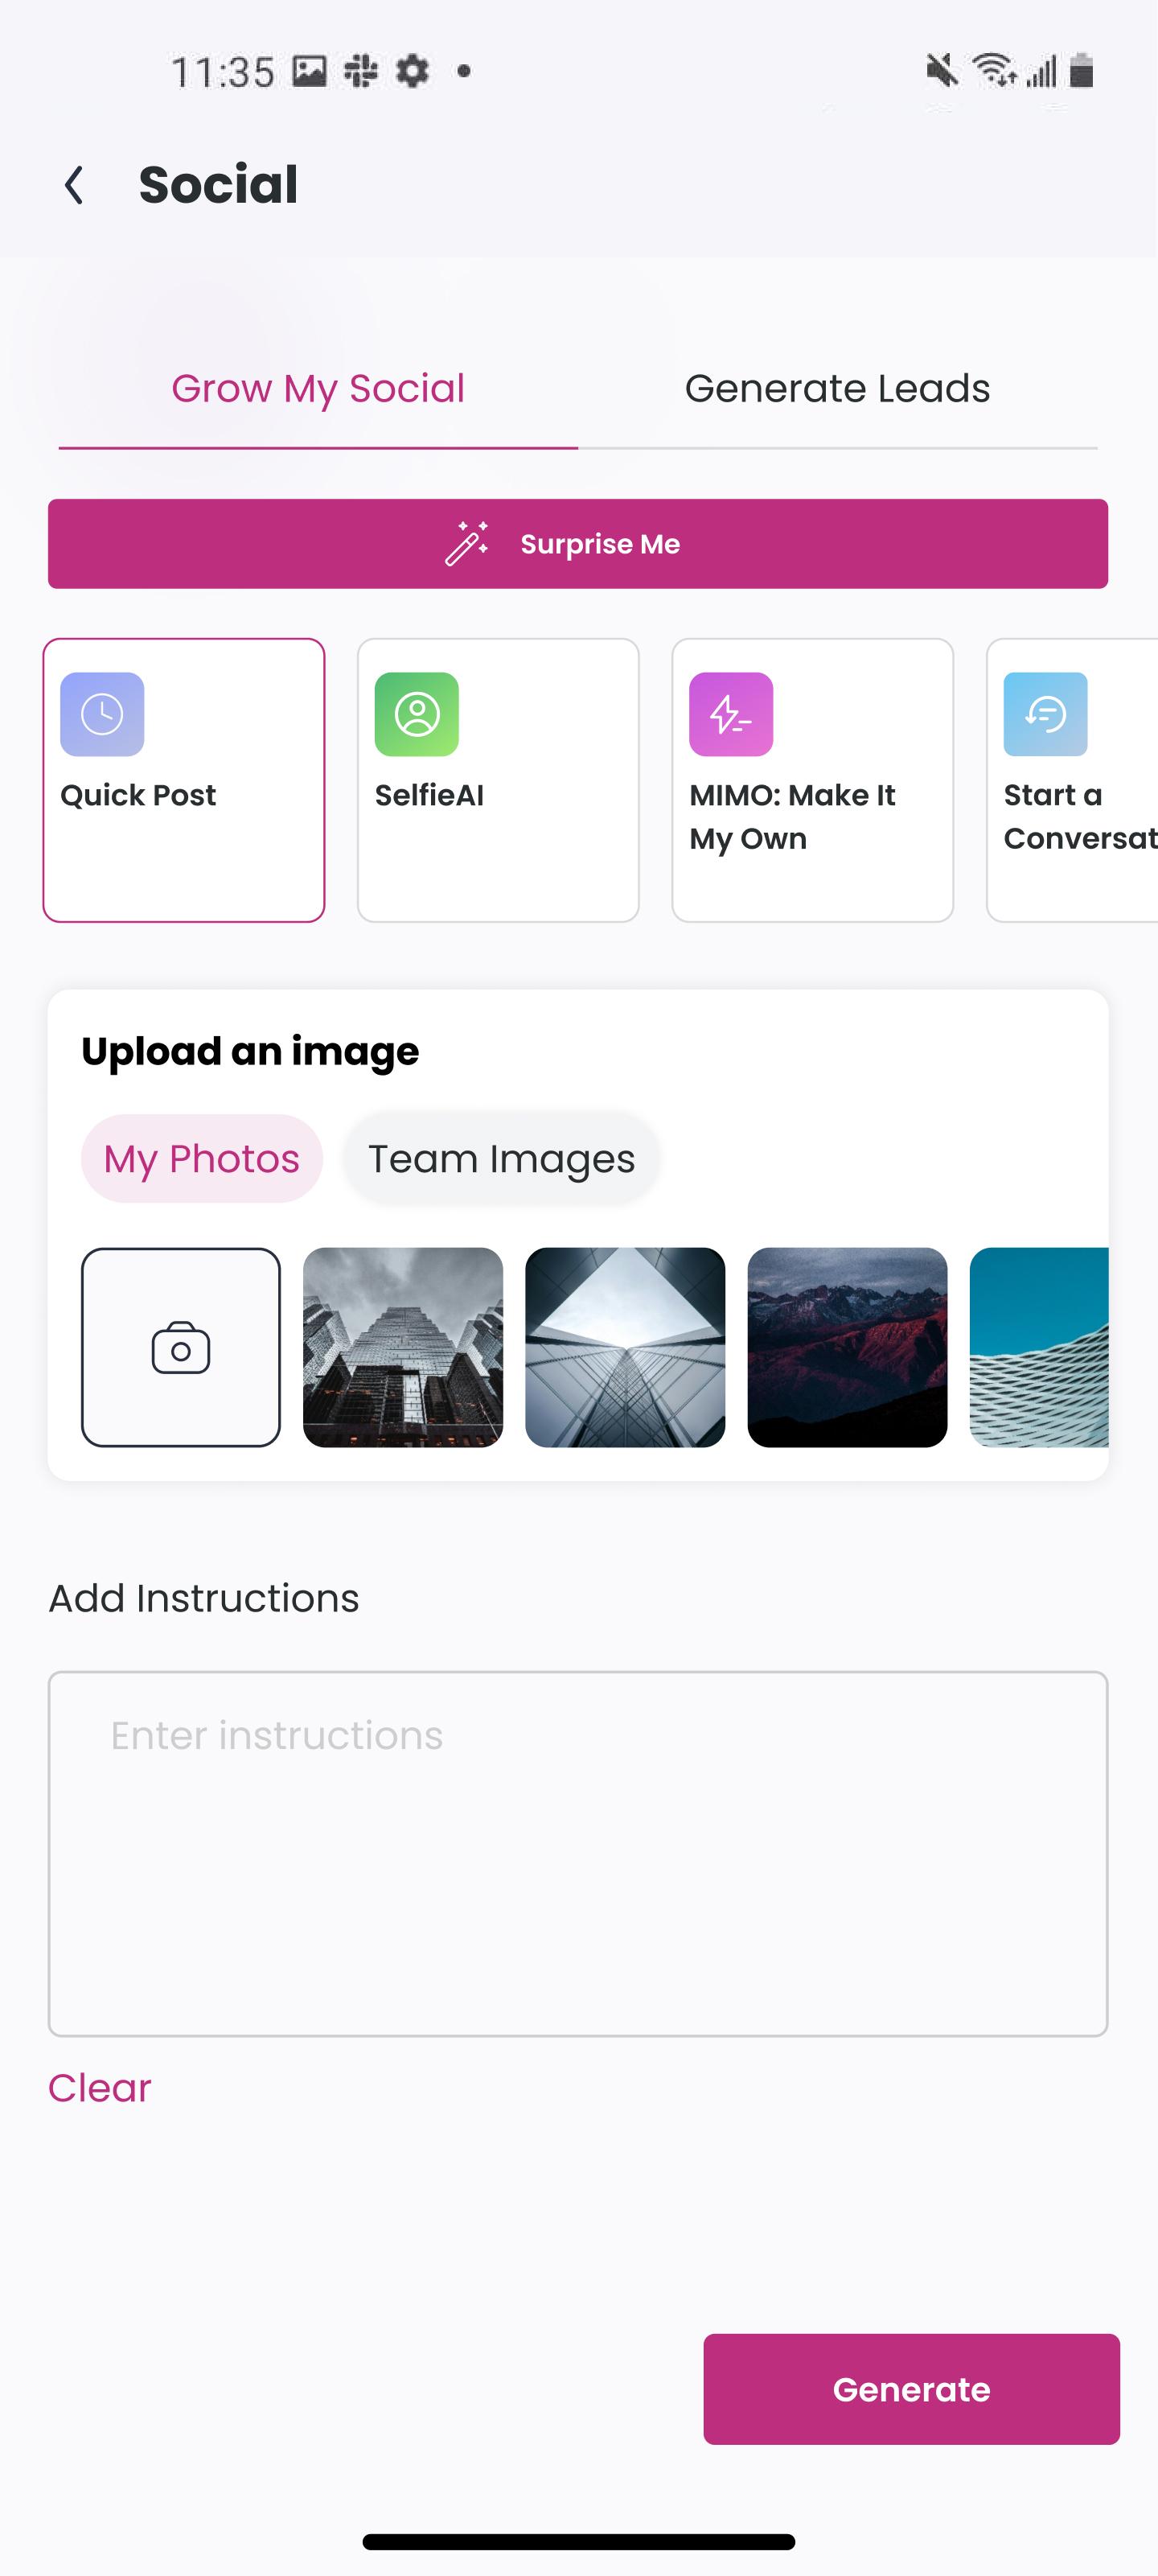Tap the MIMO lightning bolt icon

(731, 714)
